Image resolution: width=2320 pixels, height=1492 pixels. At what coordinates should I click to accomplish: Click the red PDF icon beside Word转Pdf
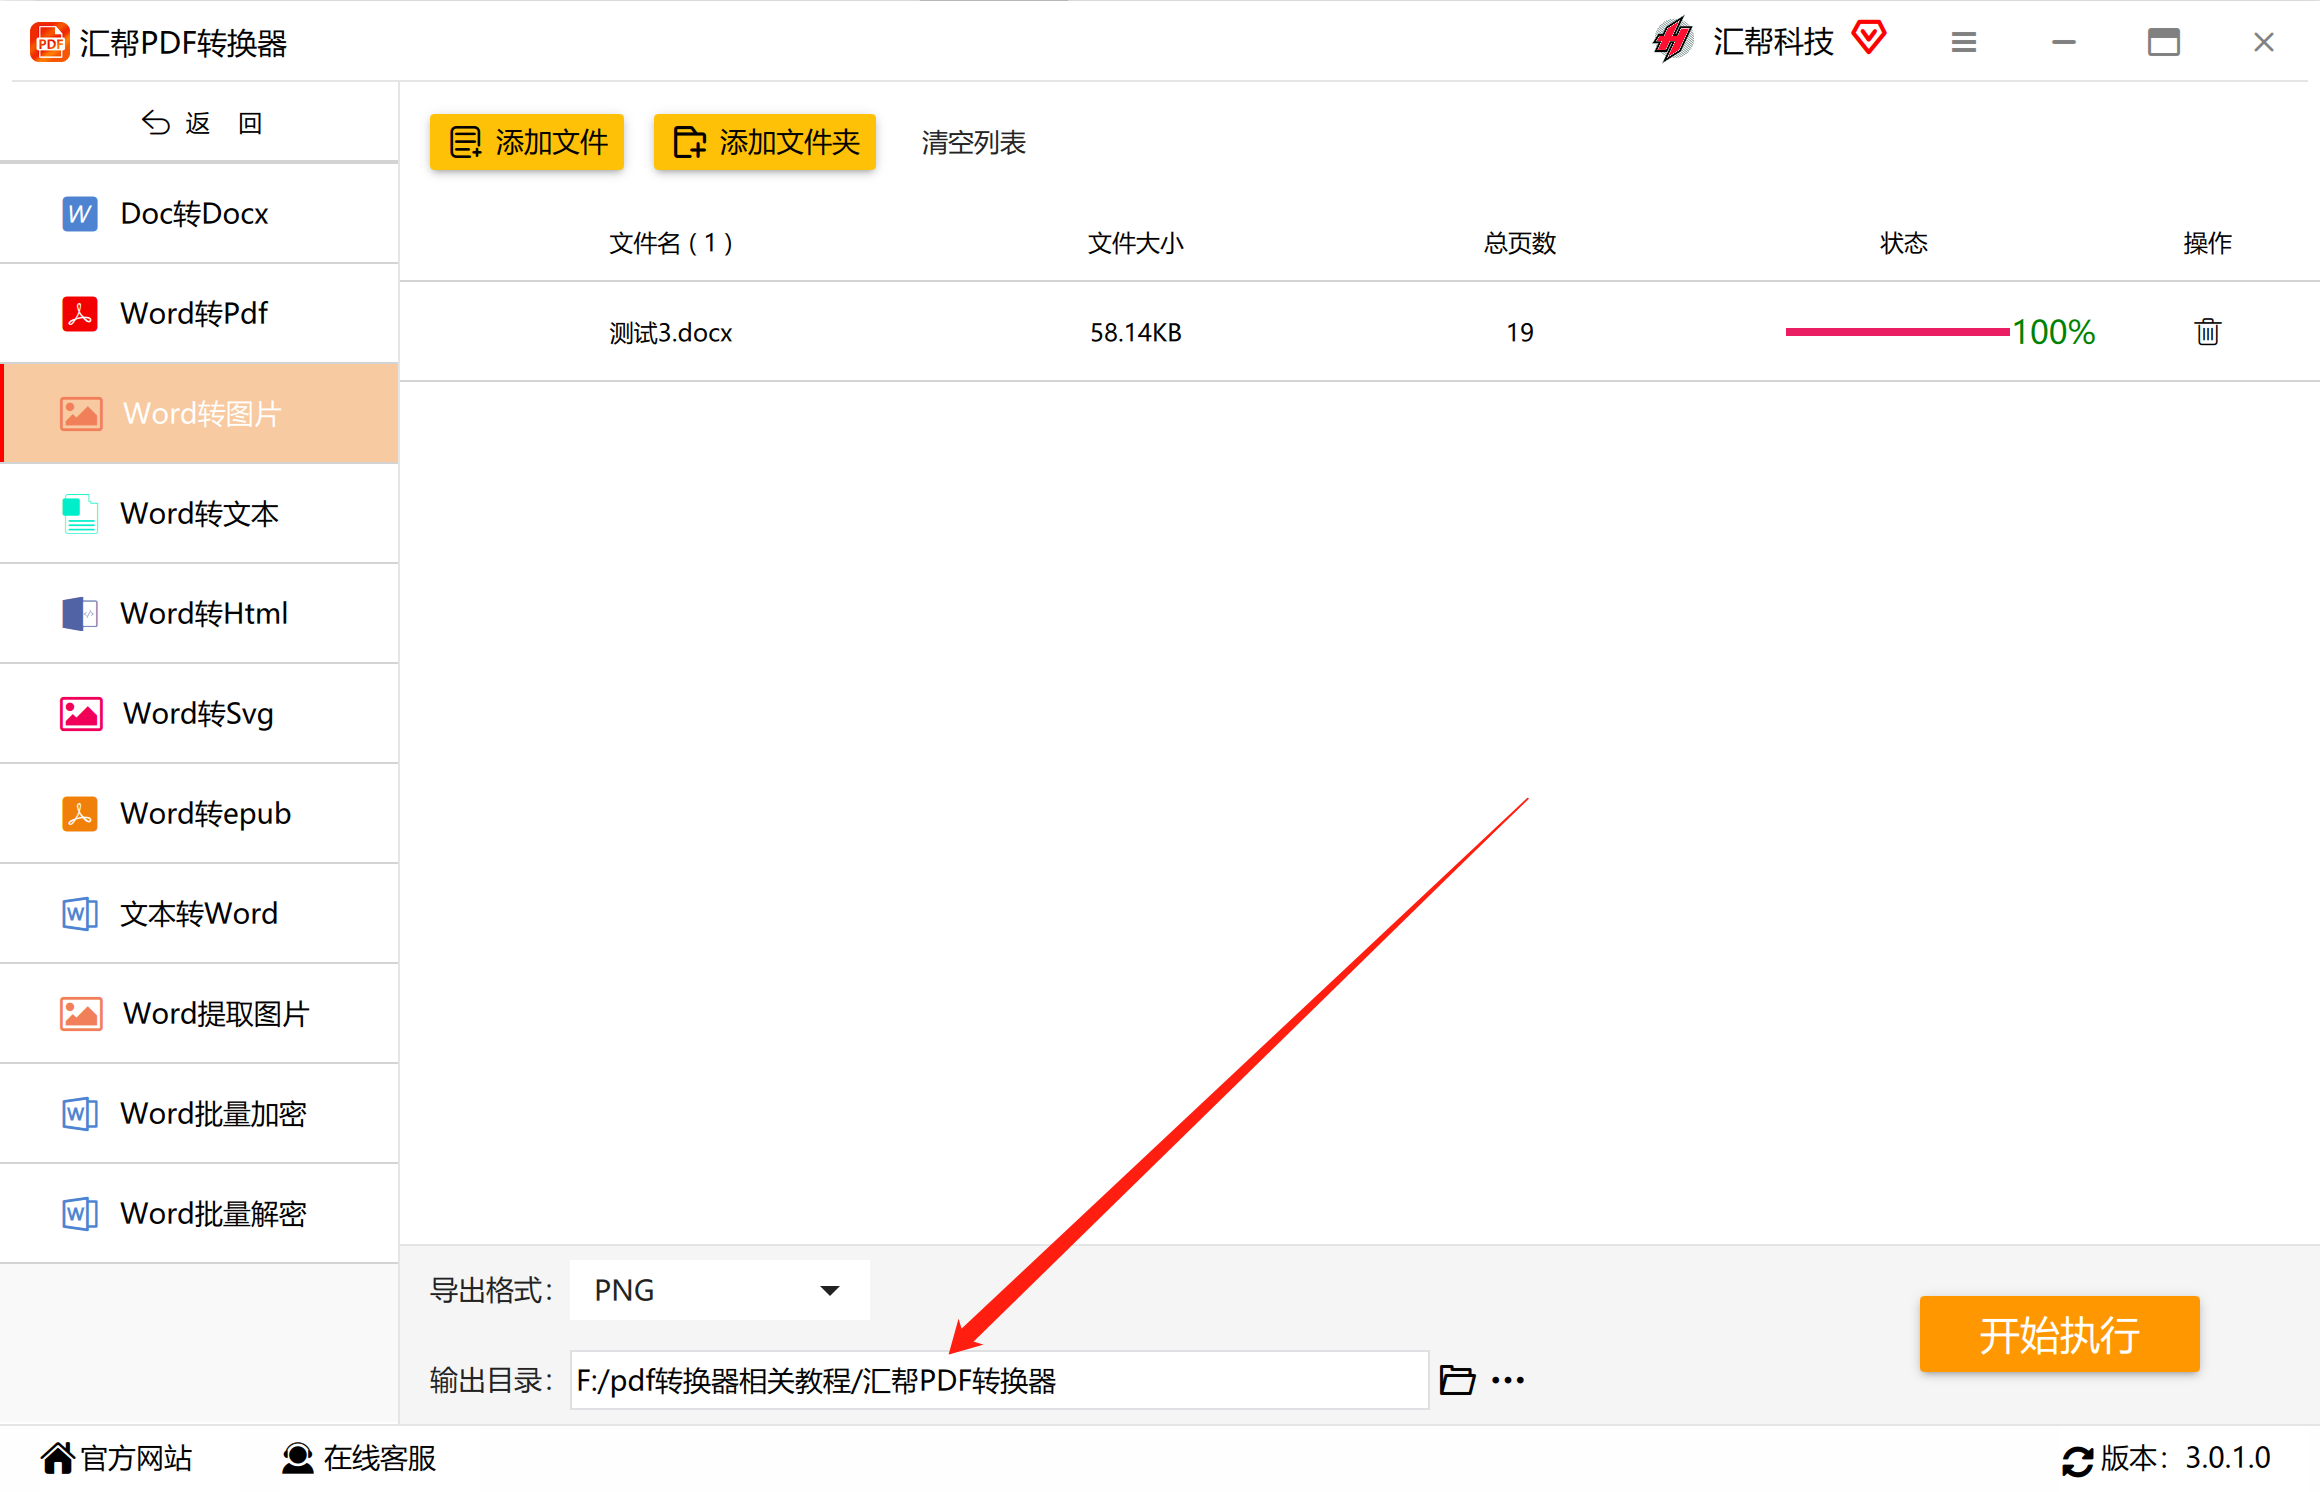[x=80, y=314]
